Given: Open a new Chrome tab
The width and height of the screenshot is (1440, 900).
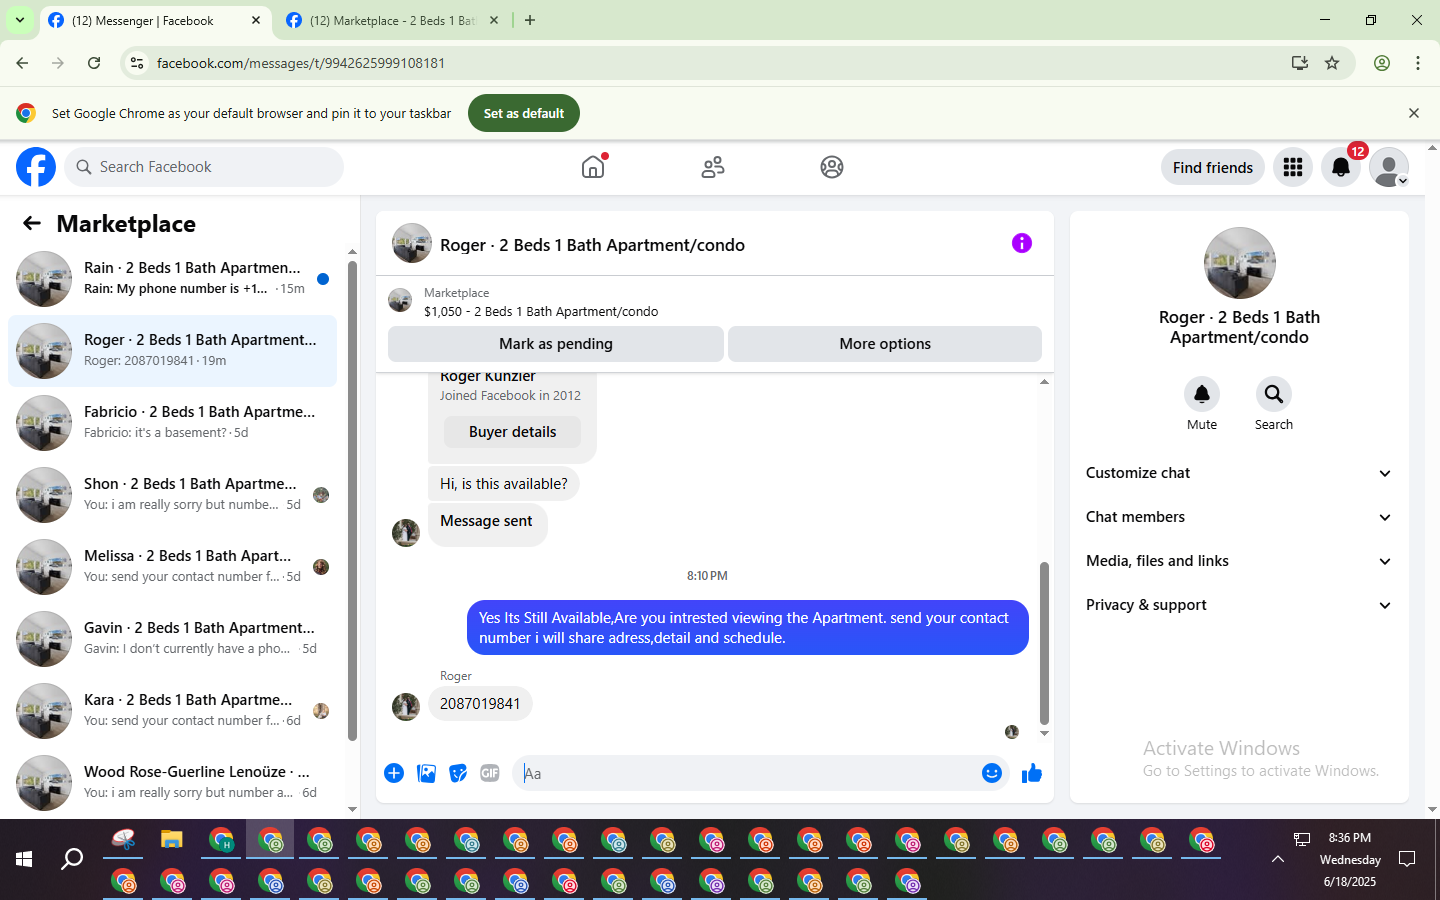Looking at the screenshot, I should [530, 20].
